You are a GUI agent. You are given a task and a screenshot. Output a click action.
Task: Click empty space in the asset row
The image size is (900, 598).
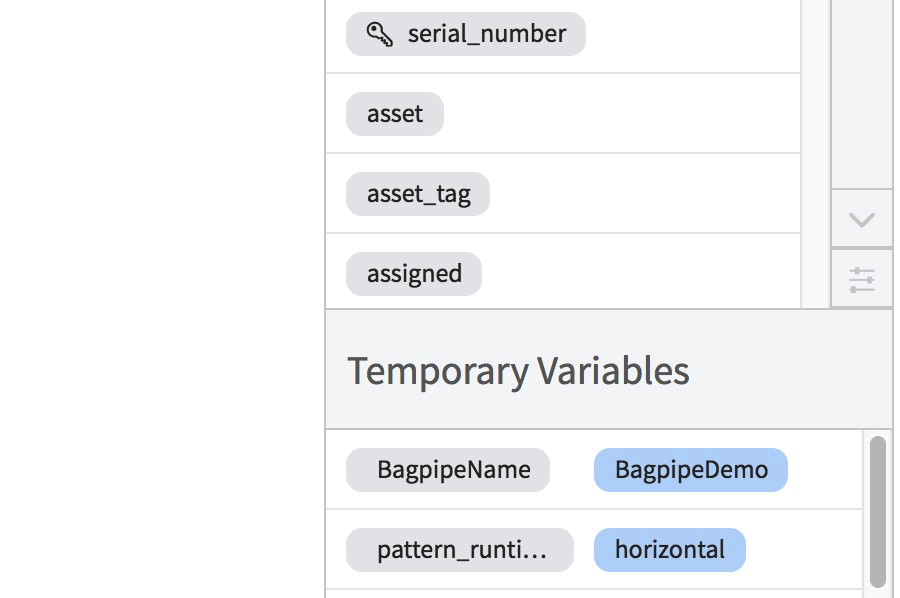[x=622, y=114]
